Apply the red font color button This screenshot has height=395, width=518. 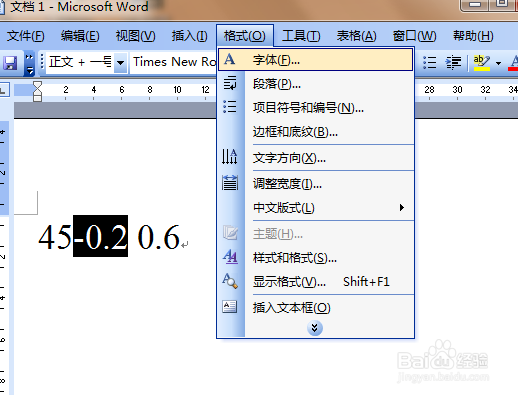tap(513, 63)
